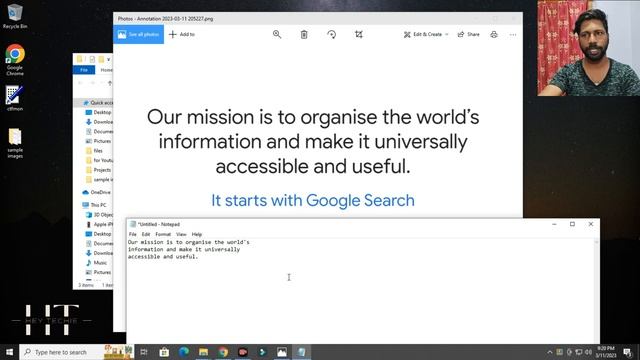
Task: Select the files folder in Quick access
Action: pyautogui.click(x=94, y=151)
